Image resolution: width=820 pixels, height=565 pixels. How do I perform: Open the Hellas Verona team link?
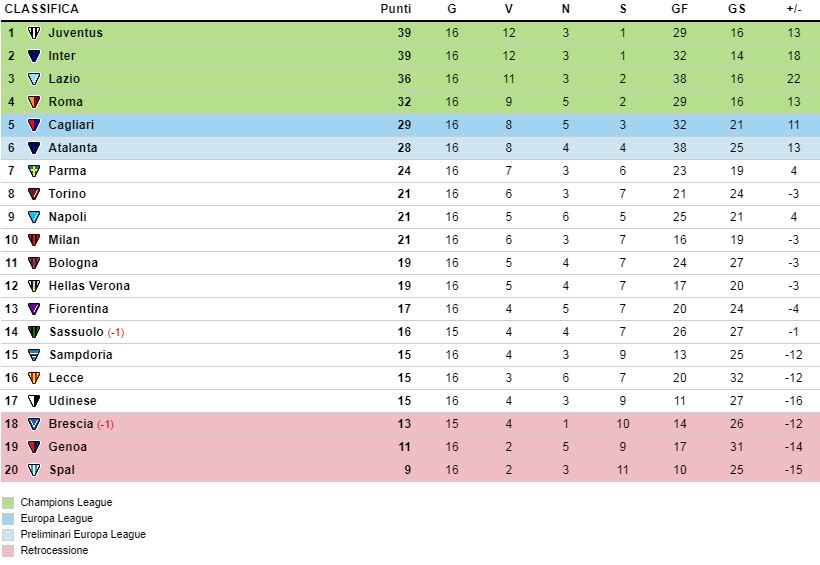pos(89,286)
